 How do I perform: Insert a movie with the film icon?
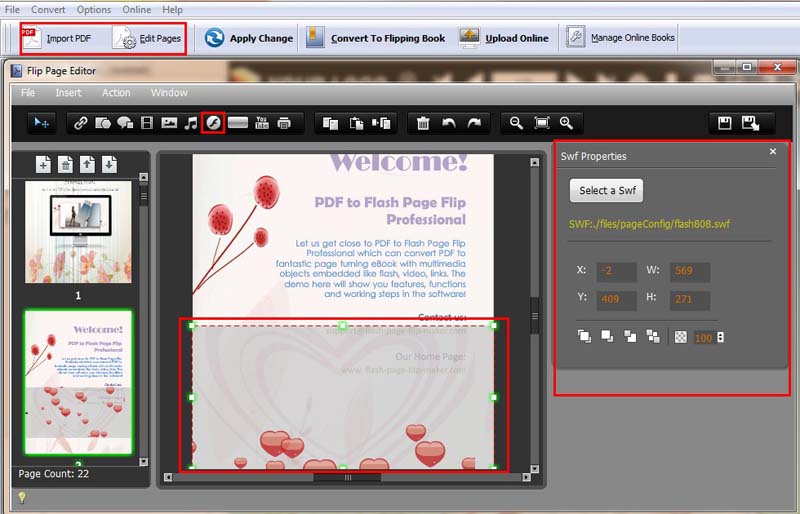click(x=147, y=123)
